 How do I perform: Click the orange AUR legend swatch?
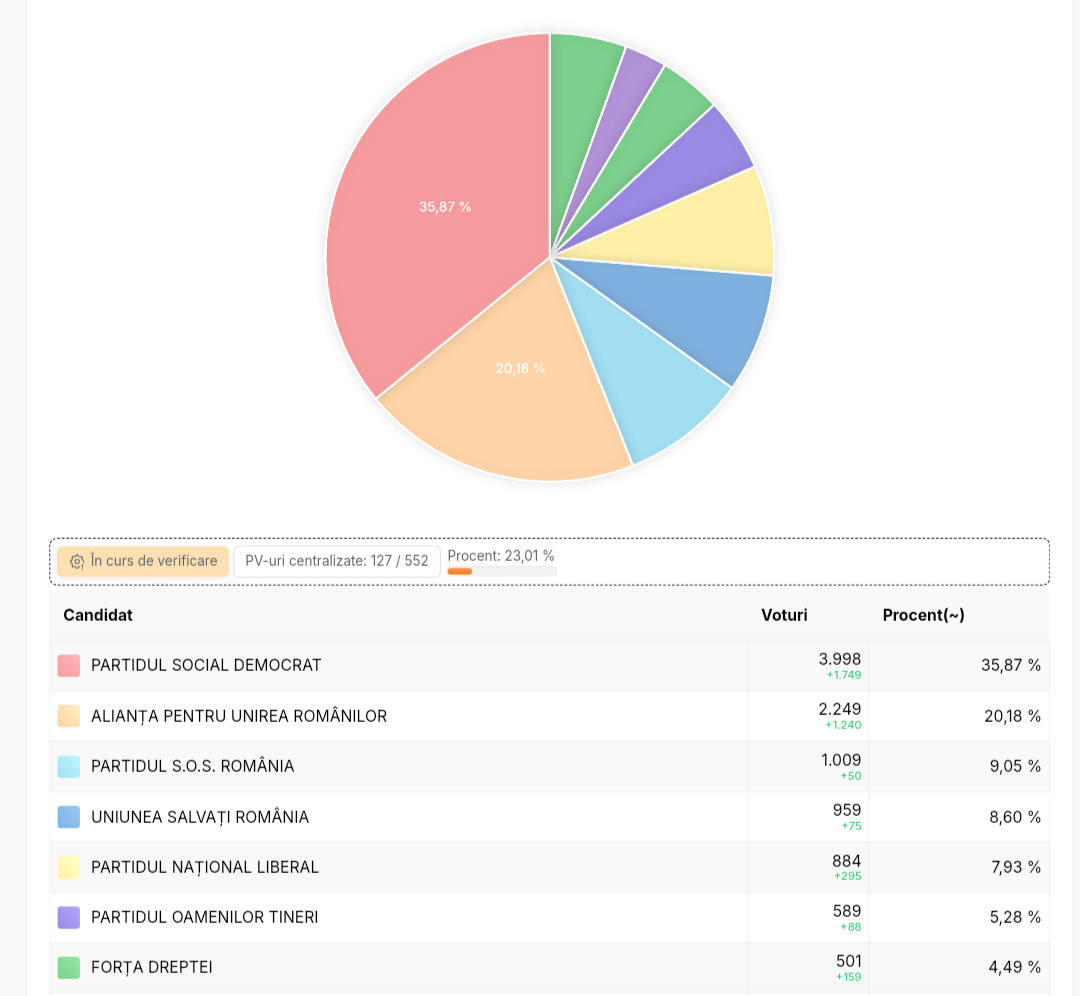69,716
